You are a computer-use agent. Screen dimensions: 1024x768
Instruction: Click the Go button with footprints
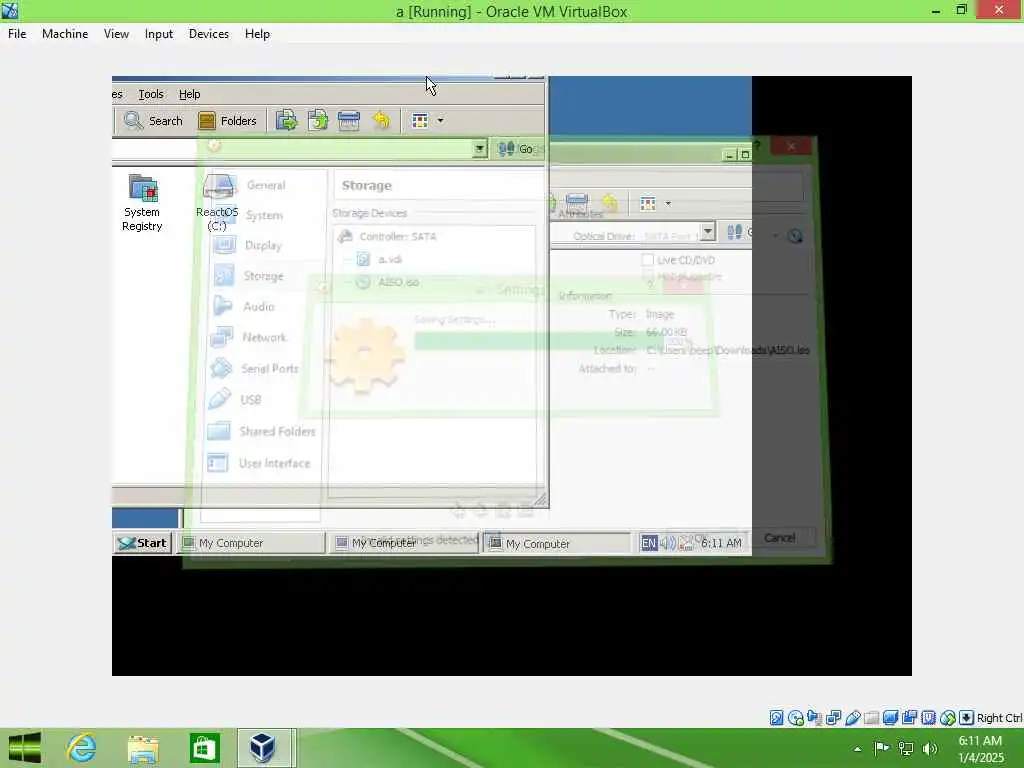(x=516, y=149)
